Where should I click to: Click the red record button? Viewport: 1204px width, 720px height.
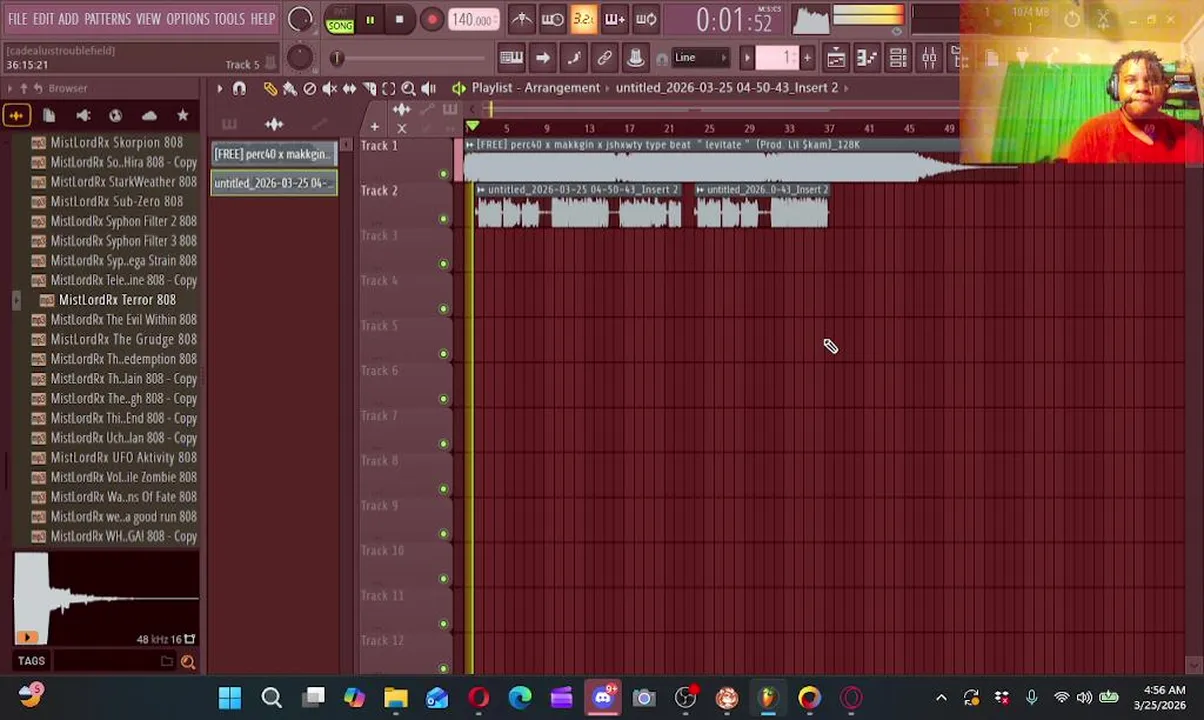pyautogui.click(x=431, y=19)
